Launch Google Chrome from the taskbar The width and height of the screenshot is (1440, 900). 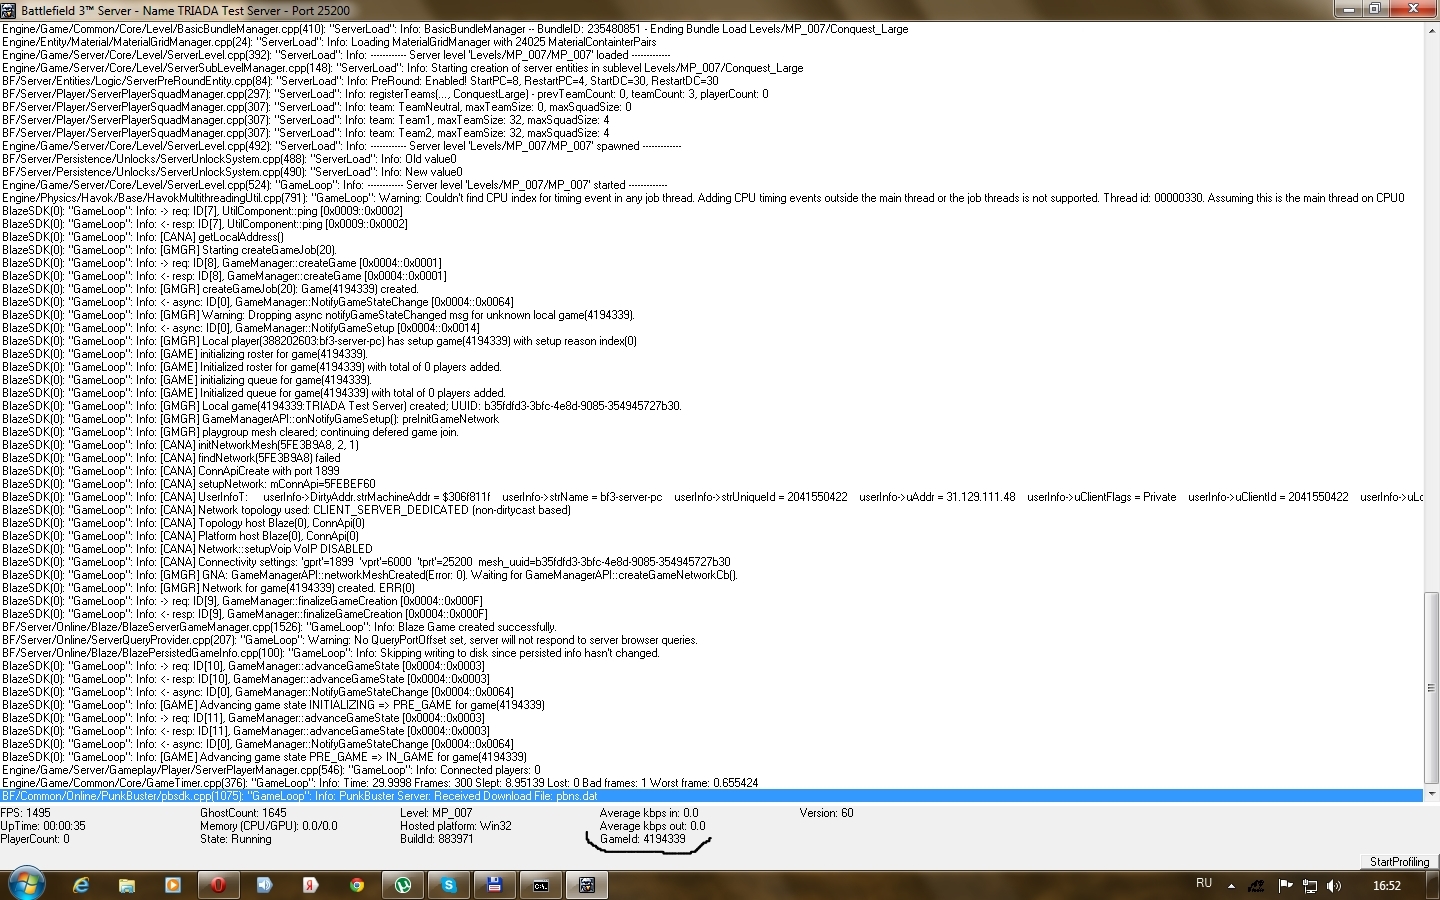[x=357, y=885]
